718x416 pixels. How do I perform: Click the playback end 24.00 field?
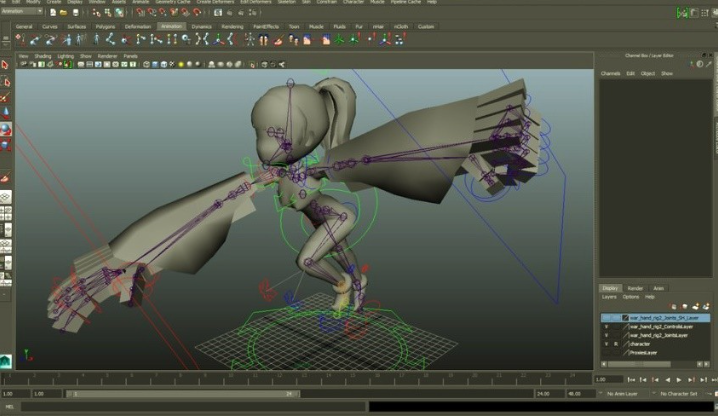pyautogui.click(x=549, y=394)
